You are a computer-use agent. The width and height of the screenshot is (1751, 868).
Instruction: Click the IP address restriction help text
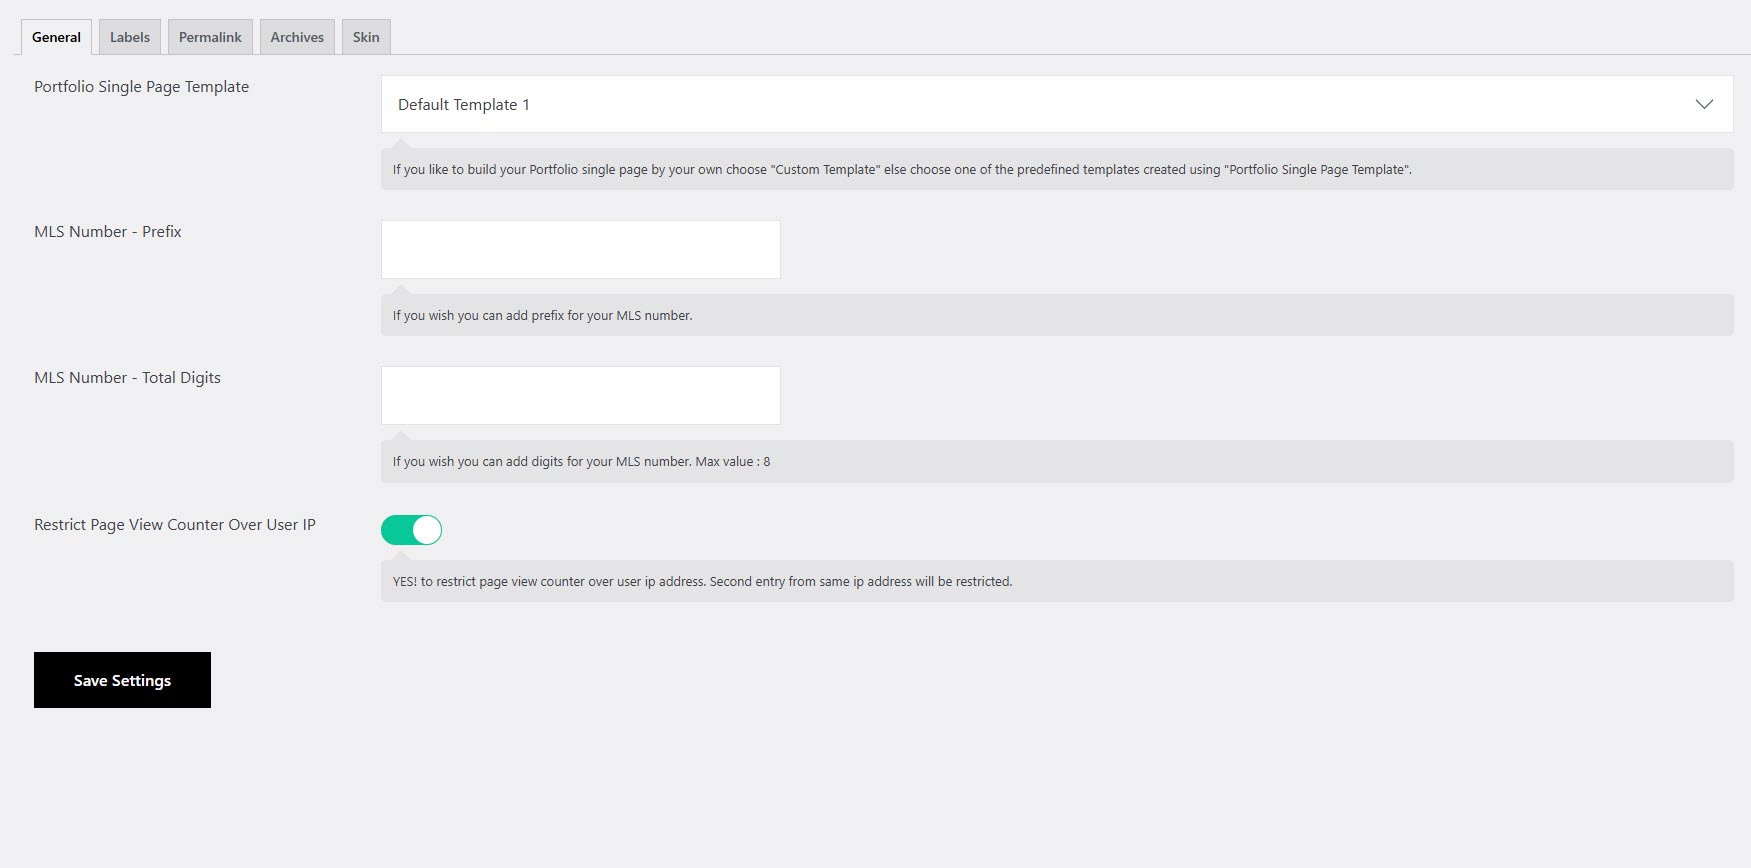pyautogui.click(x=702, y=582)
